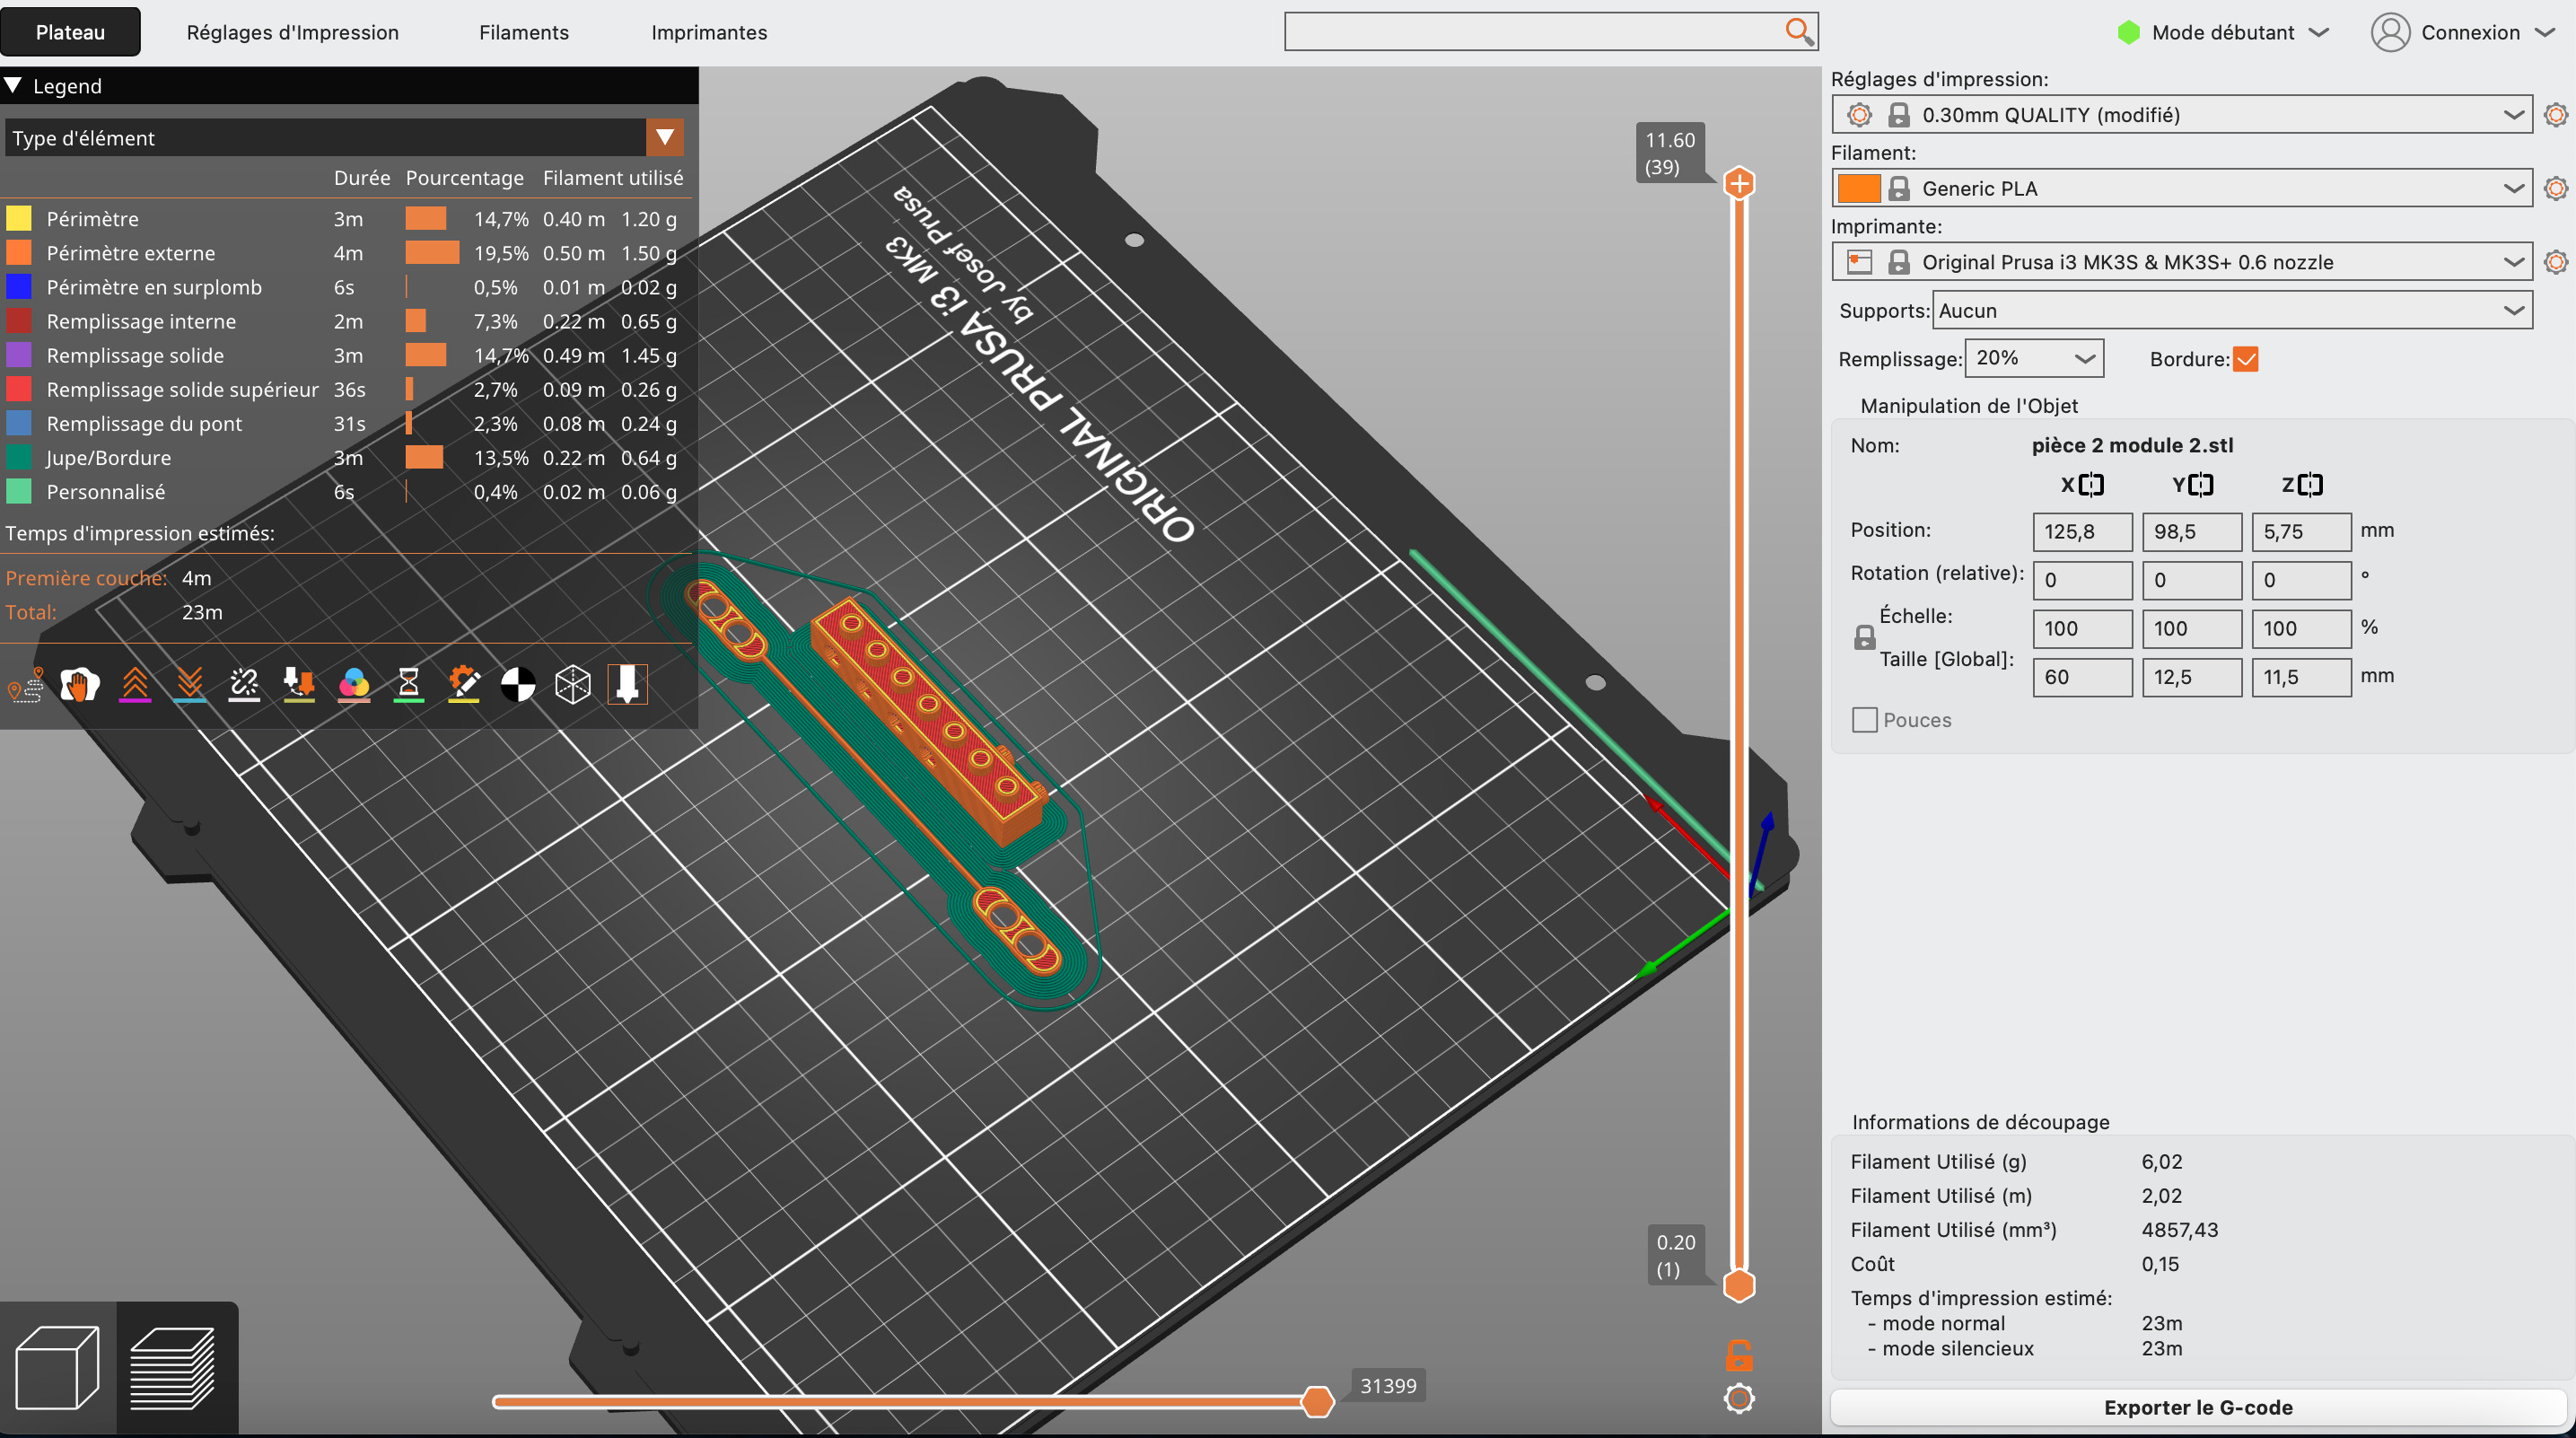Toggle color changes circles icon
The image size is (2576, 1438).
[354, 685]
